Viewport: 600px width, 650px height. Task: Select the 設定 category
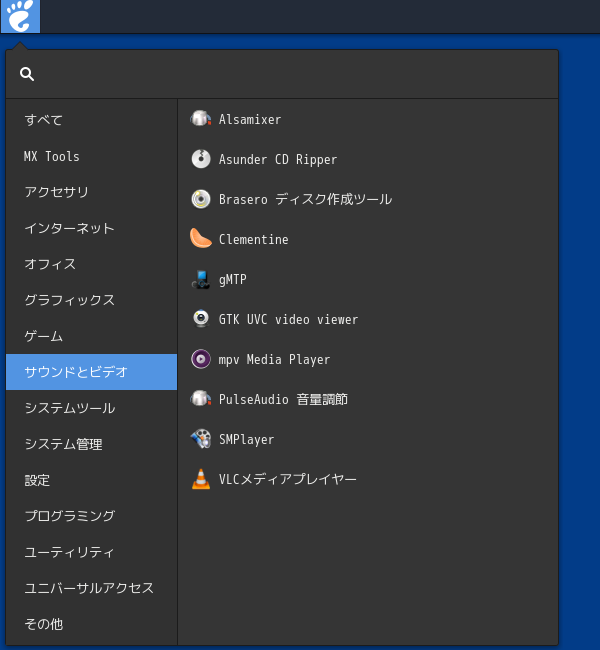(92, 480)
